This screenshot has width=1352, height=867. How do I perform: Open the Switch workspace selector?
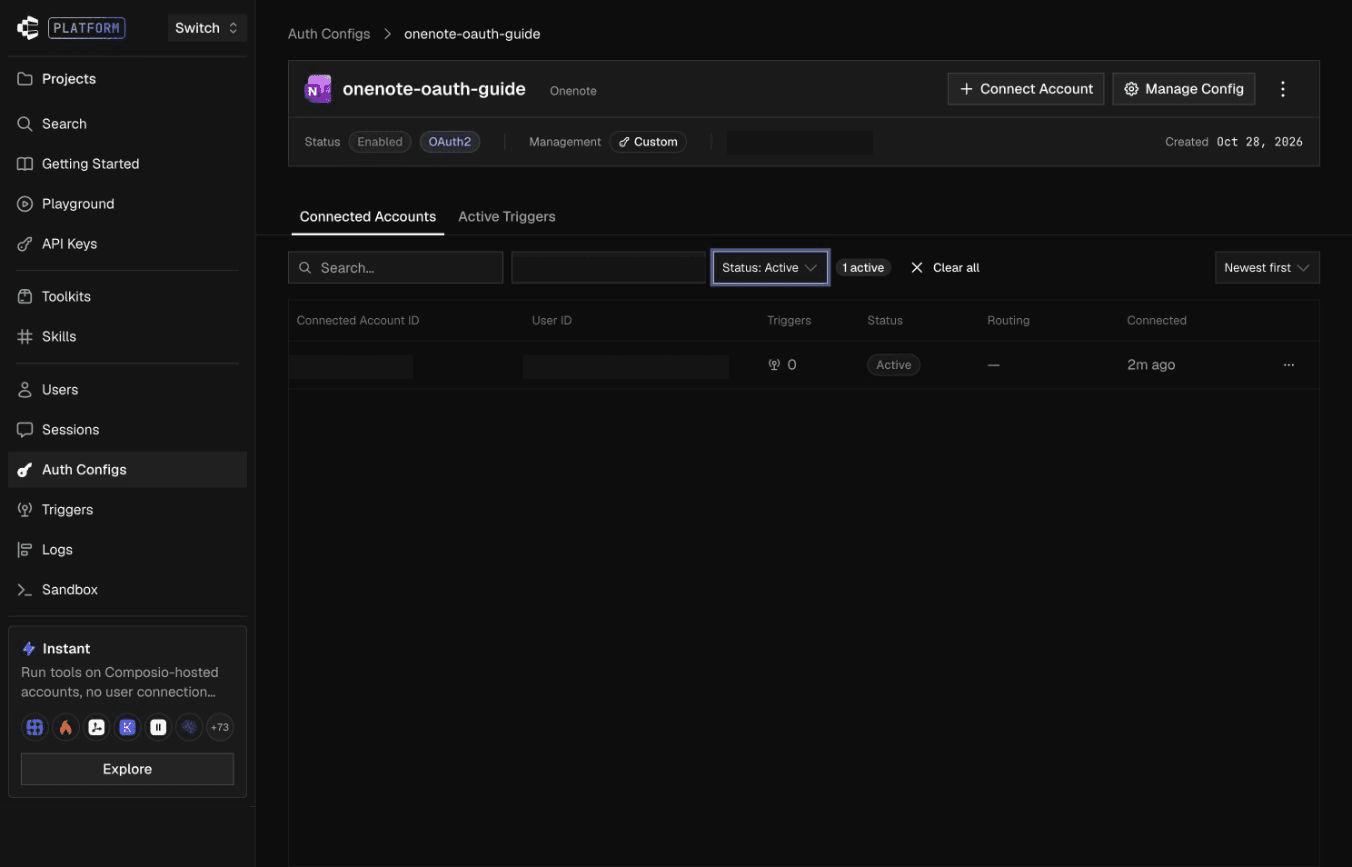pyautogui.click(x=207, y=28)
